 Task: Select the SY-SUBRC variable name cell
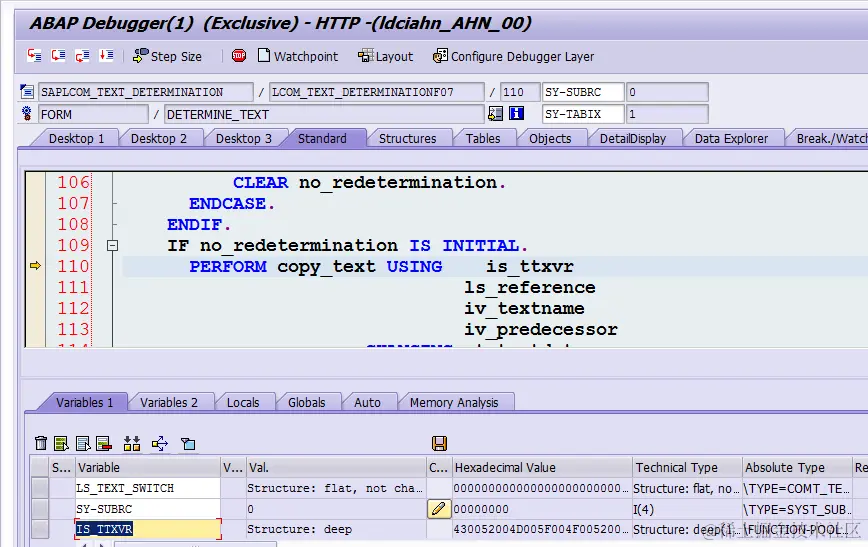click(147, 508)
